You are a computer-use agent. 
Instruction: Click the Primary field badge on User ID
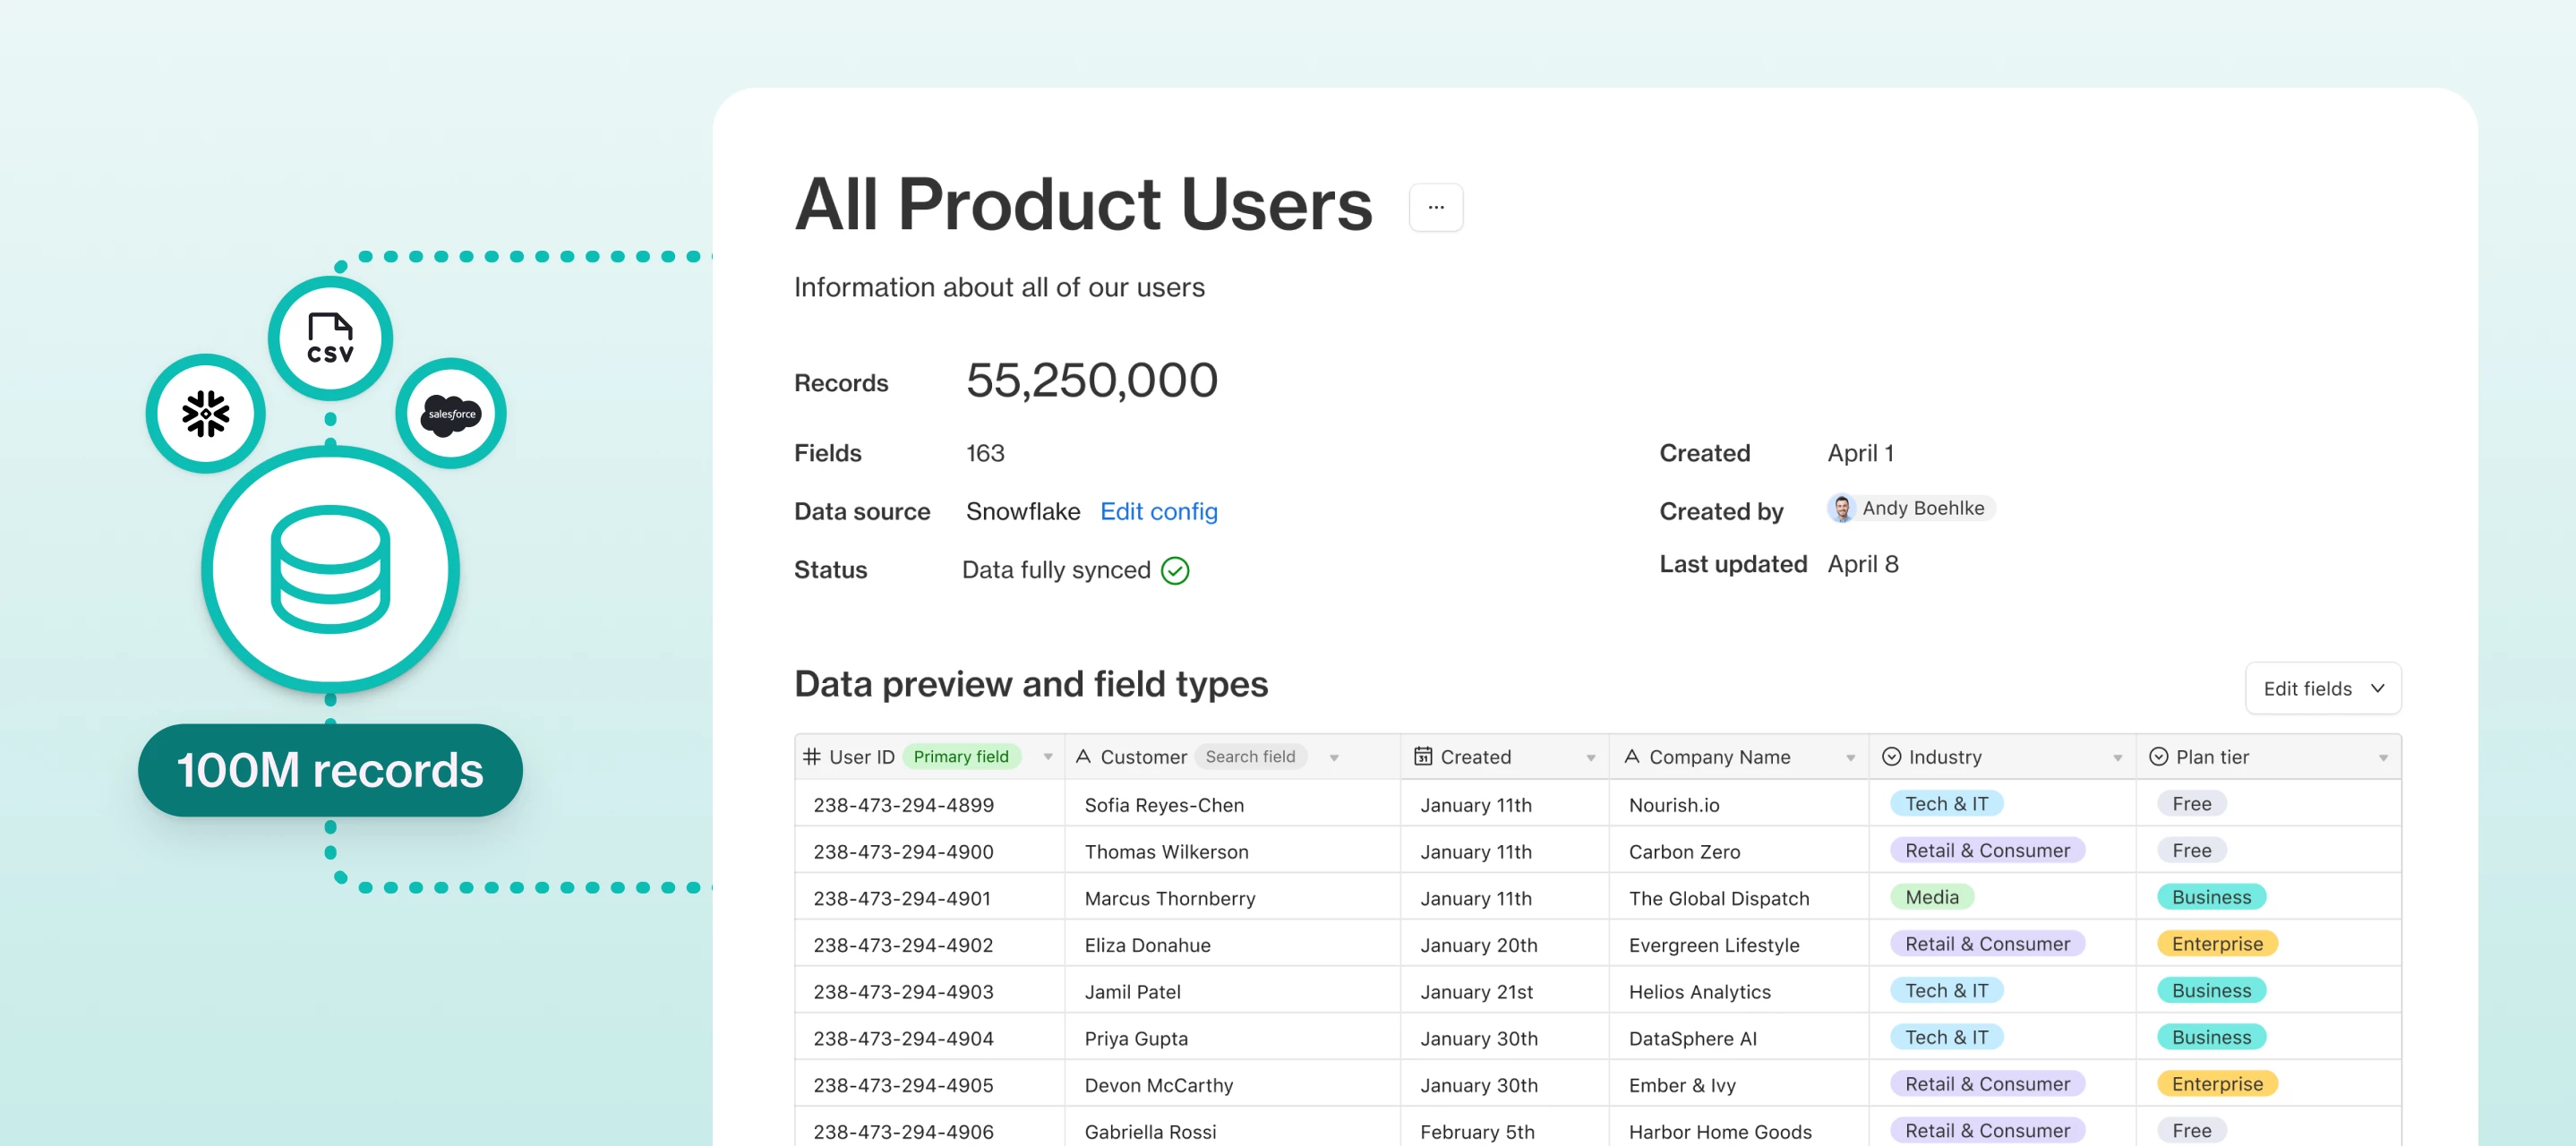(x=961, y=757)
